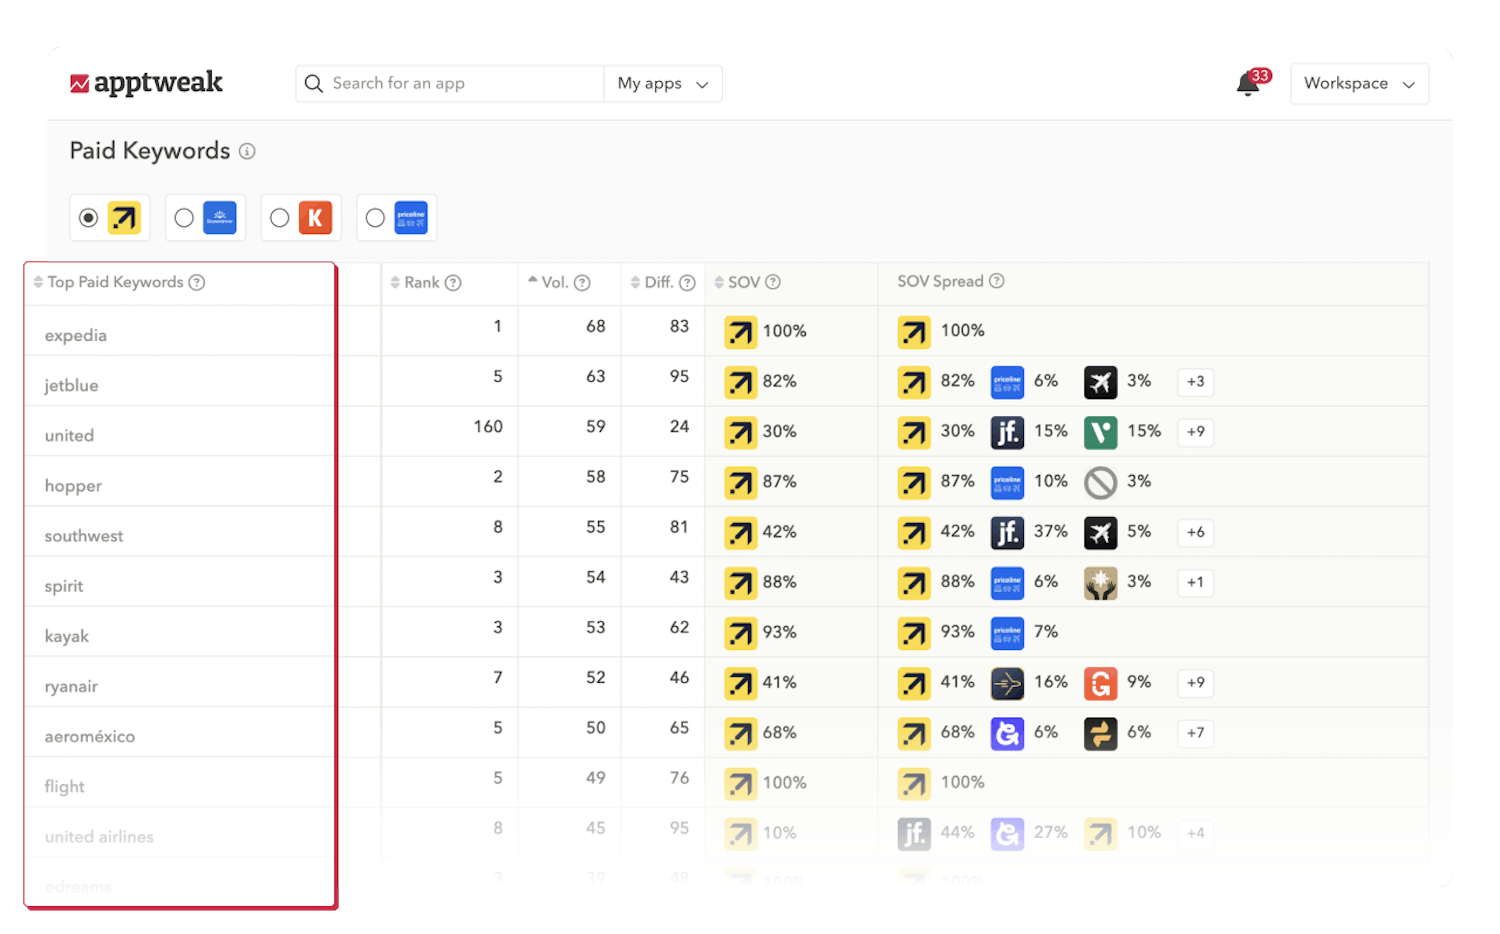Select the orange K app radio button

[x=280, y=218]
